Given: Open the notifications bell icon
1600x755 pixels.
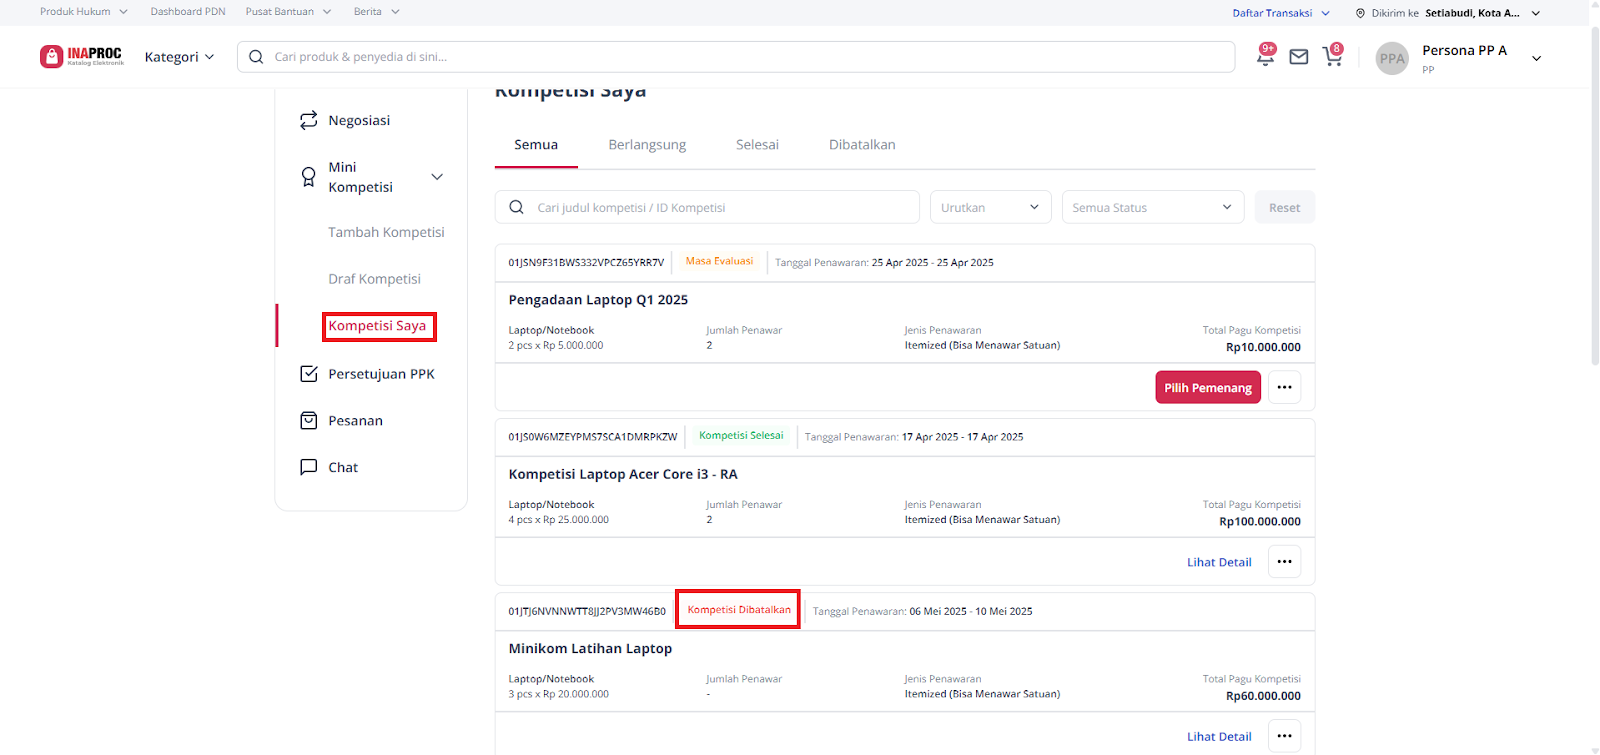Looking at the screenshot, I should coord(1265,57).
